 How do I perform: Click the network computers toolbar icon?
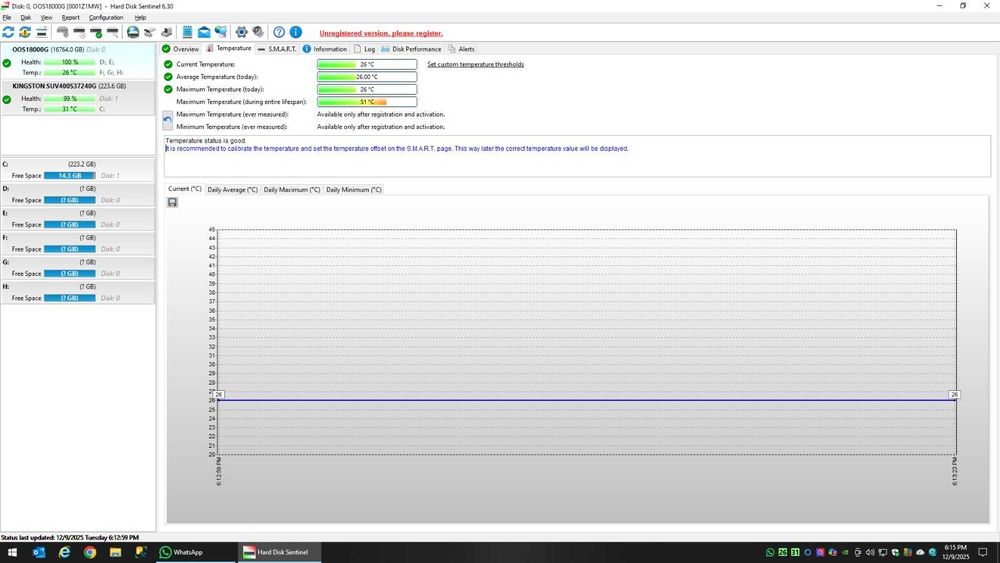tap(221, 32)
